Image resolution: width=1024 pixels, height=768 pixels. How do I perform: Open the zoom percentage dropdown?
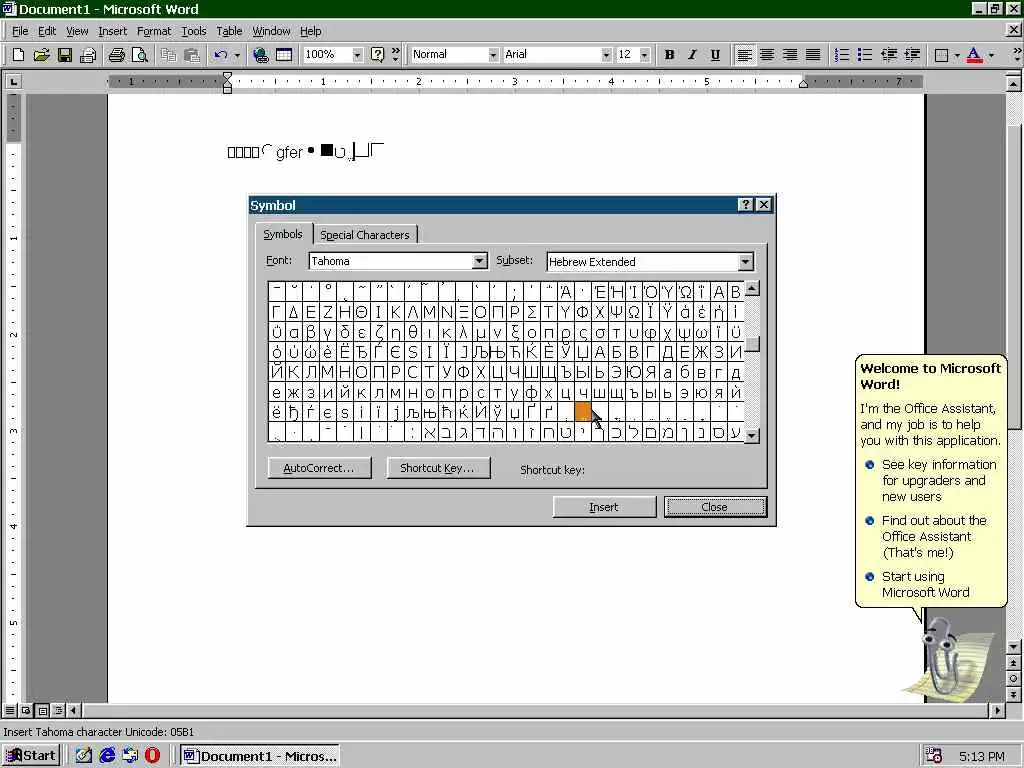[x=357, y=55]
